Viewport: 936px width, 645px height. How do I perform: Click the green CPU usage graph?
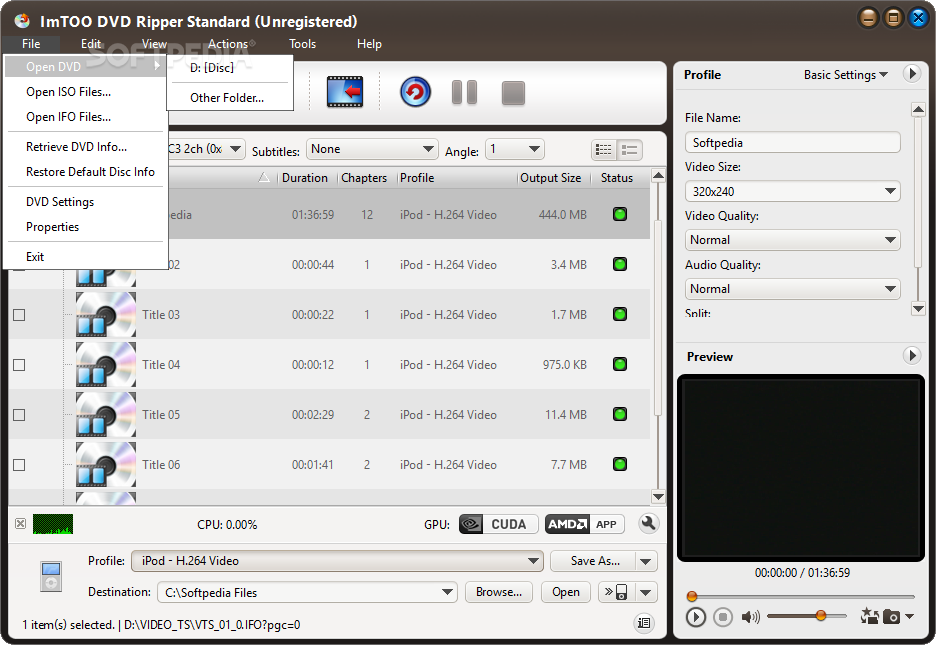click(x=53, y=524)
